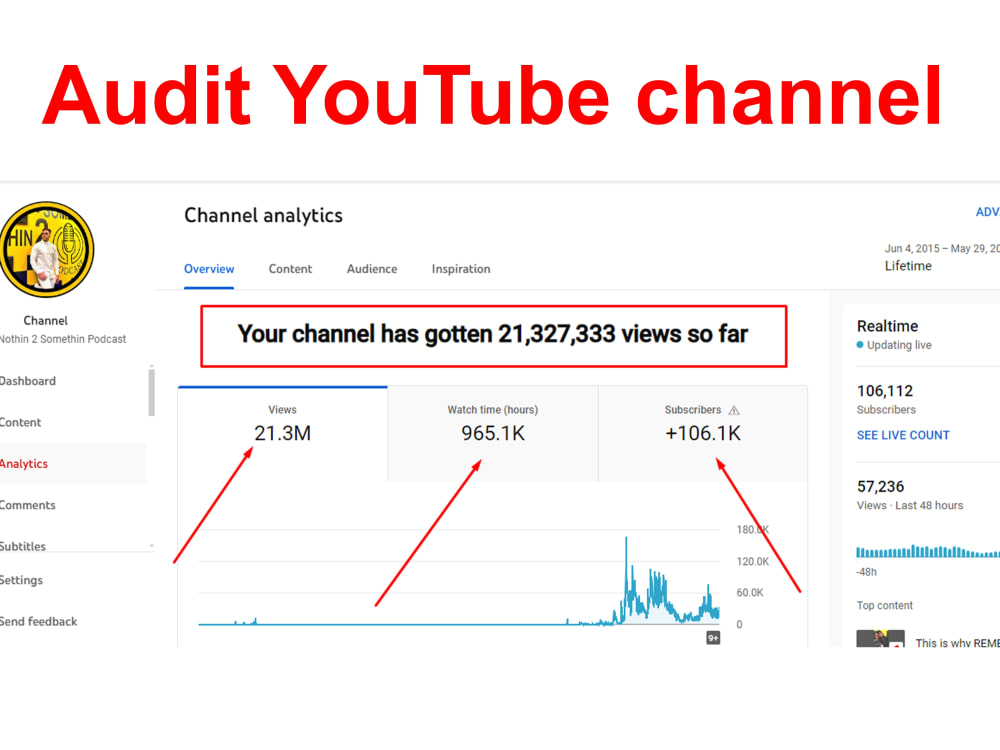Click the sidebar vertical scrollbar

click(x=151, y=392)
